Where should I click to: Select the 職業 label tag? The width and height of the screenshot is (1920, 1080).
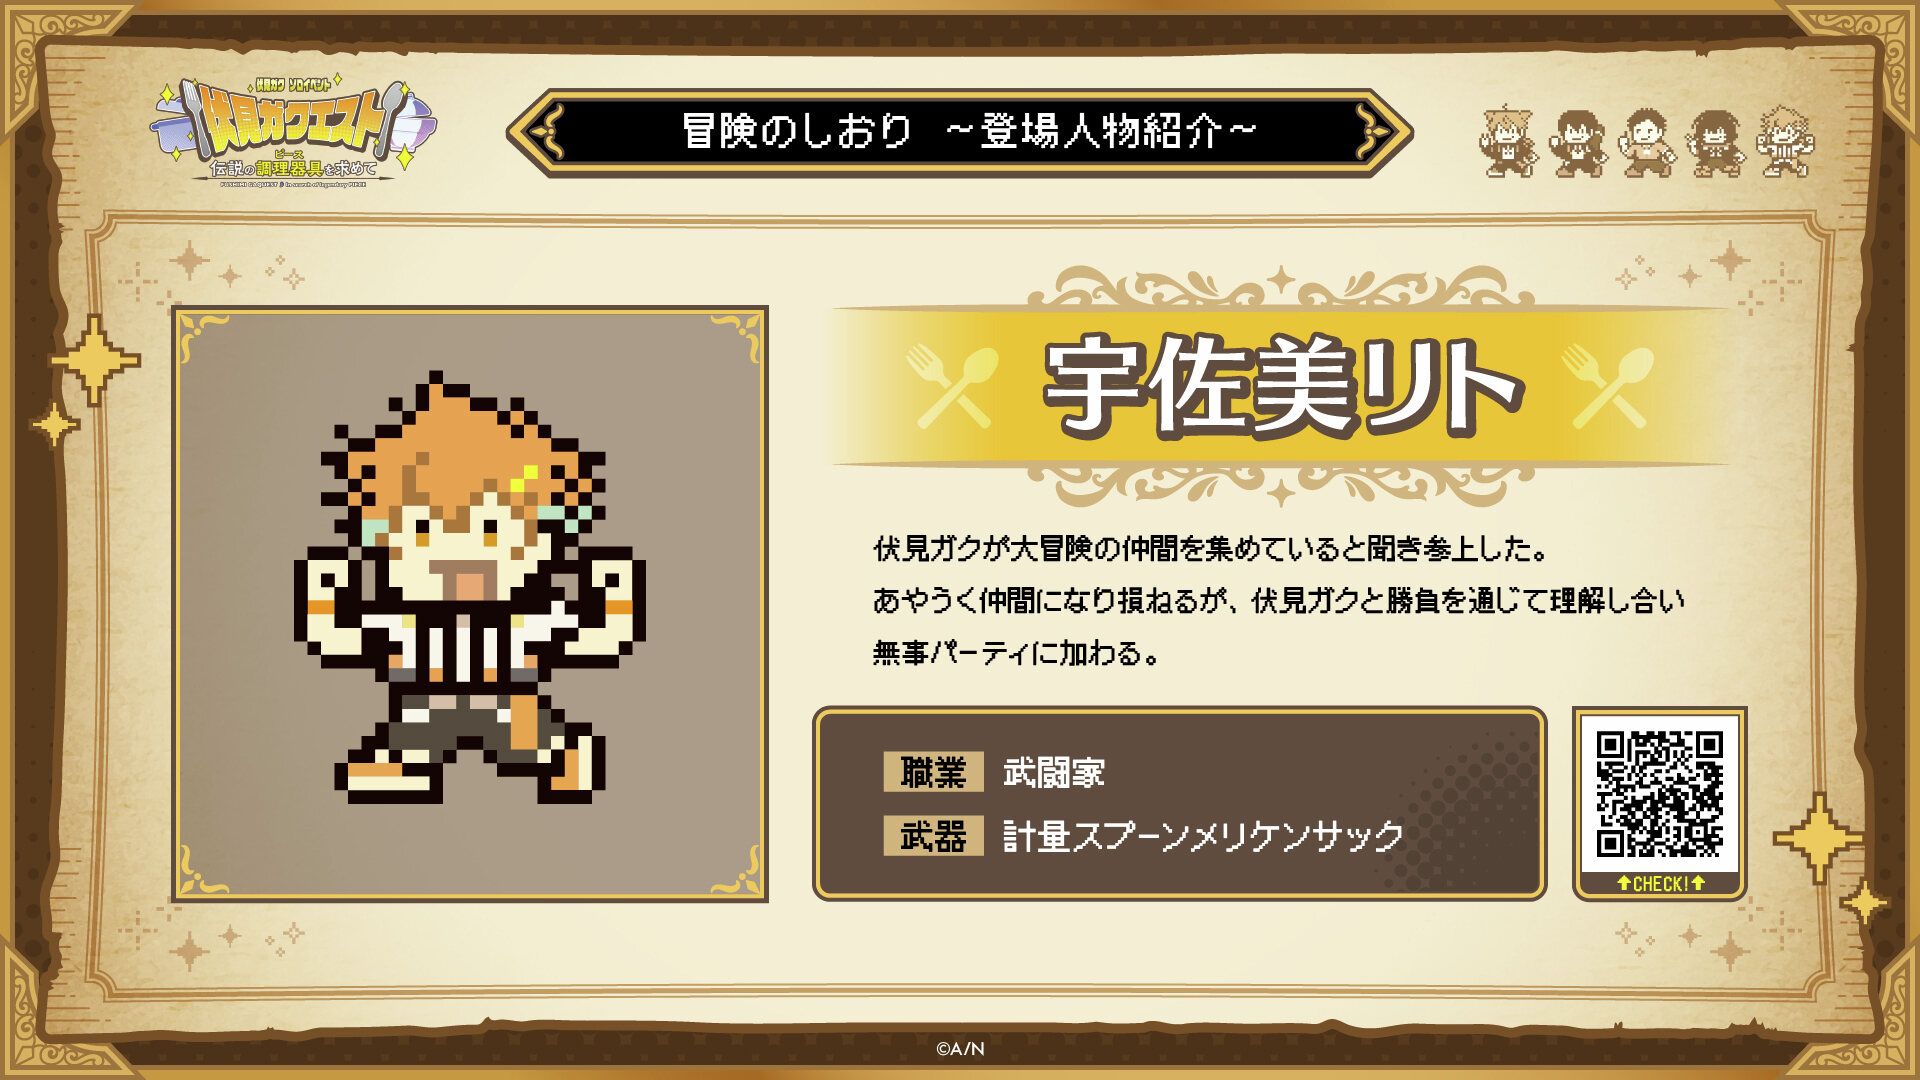point(933,772)
